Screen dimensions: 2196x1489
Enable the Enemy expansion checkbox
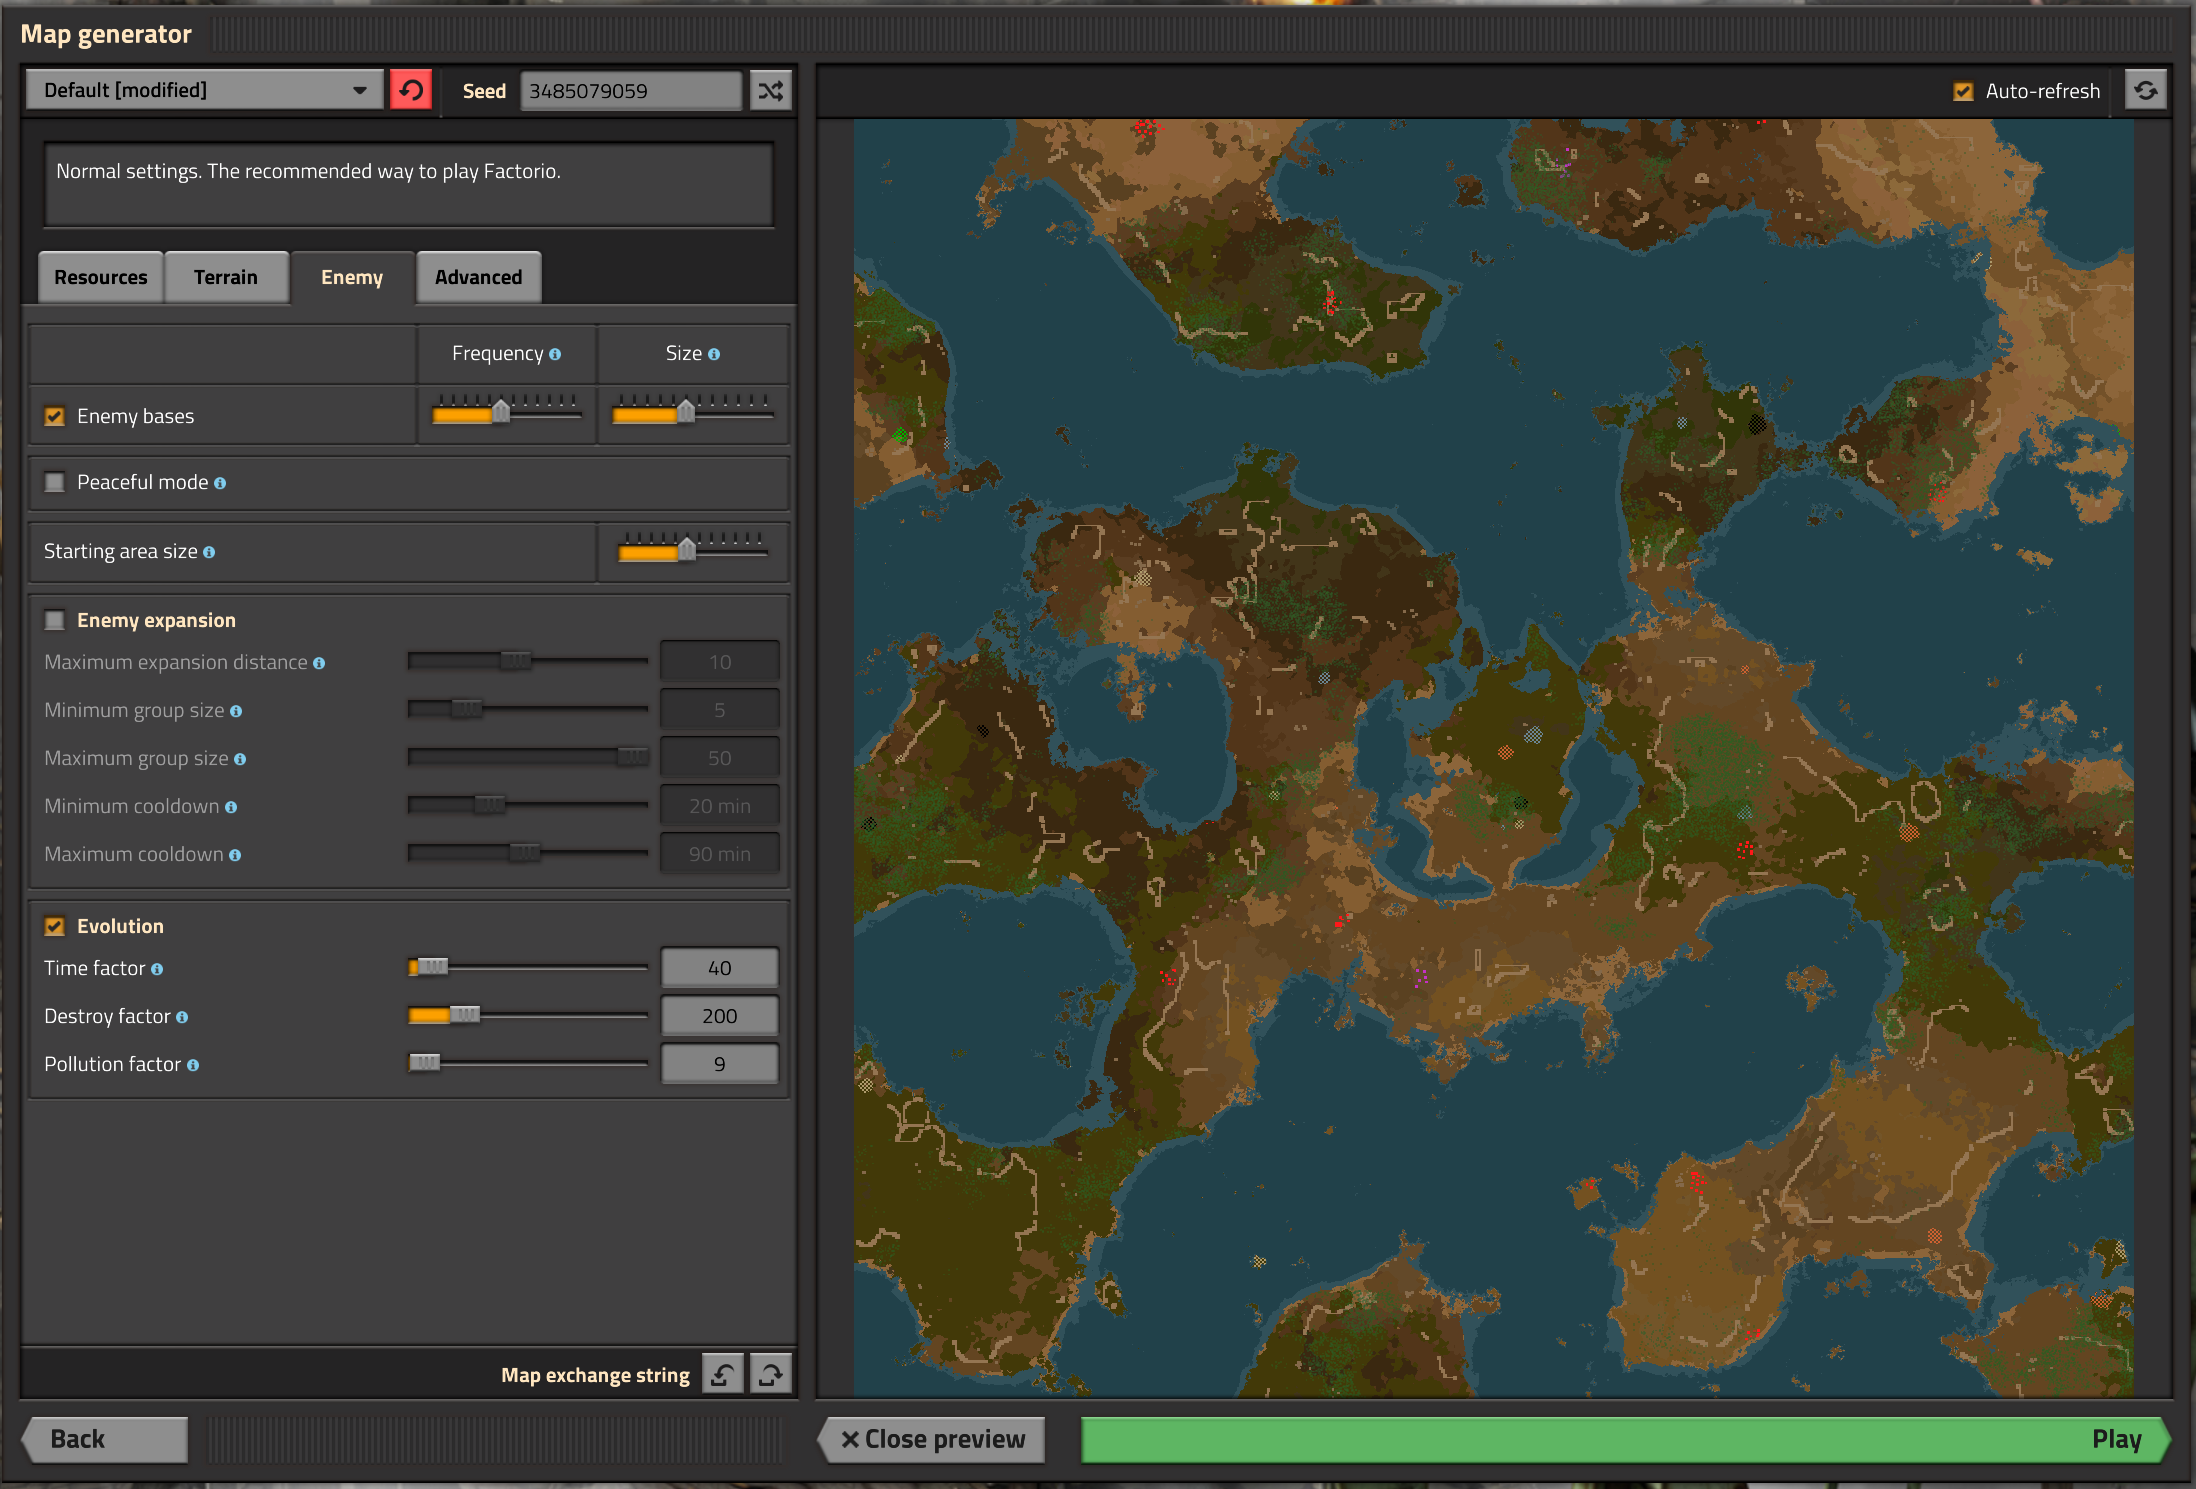point(55,620)
